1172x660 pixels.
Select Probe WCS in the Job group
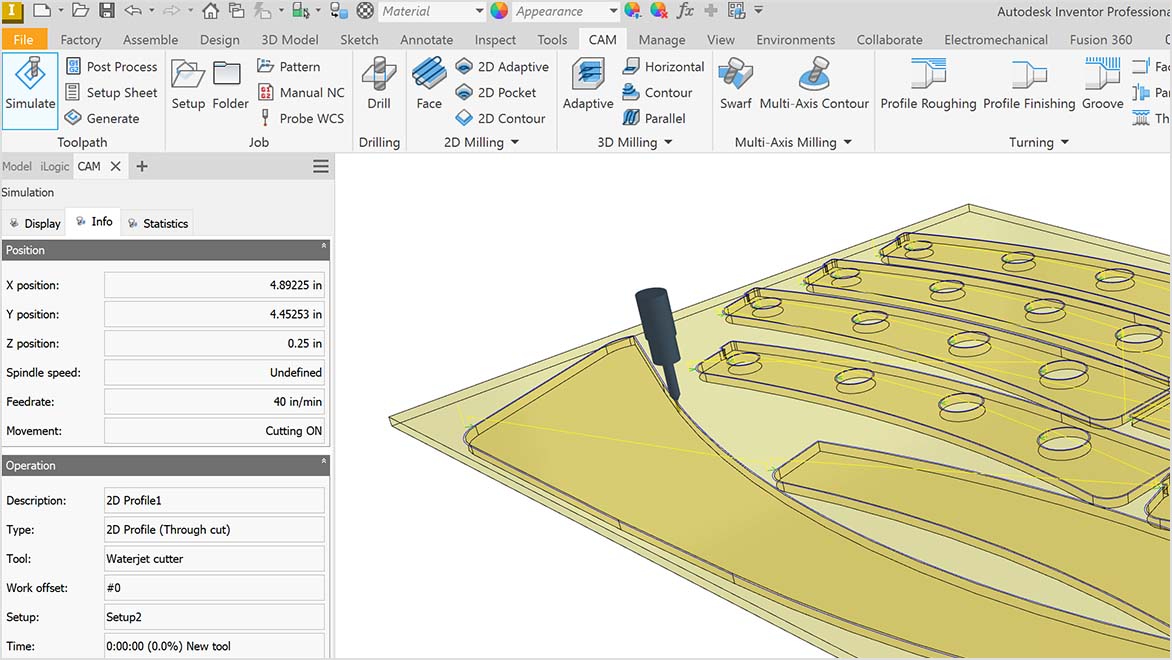tap(301, 118)
